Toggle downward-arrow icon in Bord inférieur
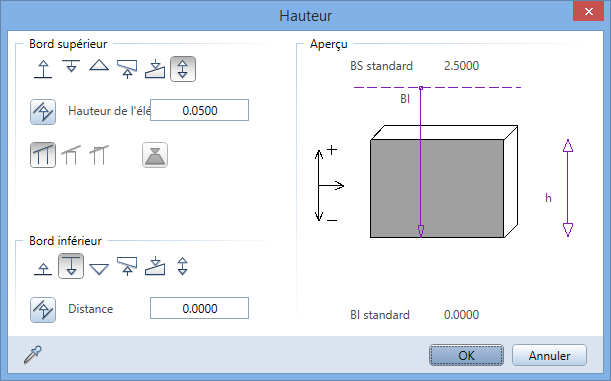The image size is (611, 381). tap(71, 266)
